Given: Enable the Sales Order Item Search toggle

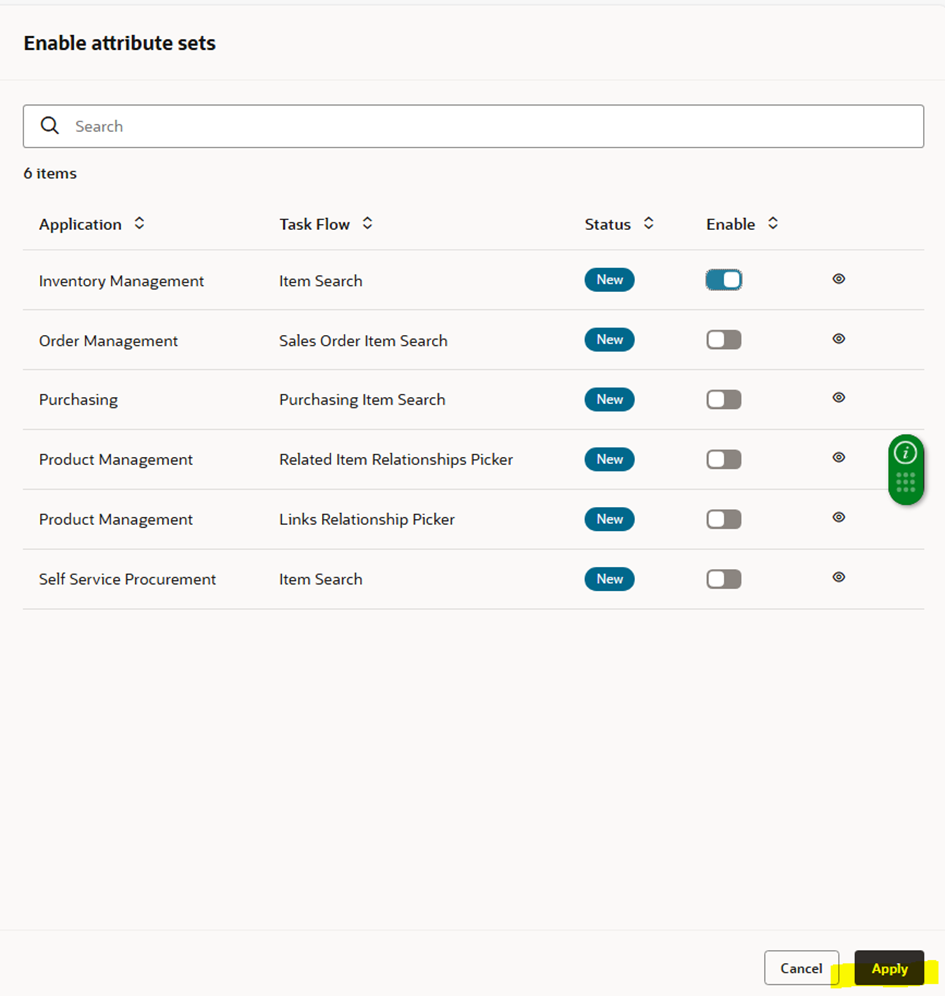Looking at the screenshot, I should [723, 340].
